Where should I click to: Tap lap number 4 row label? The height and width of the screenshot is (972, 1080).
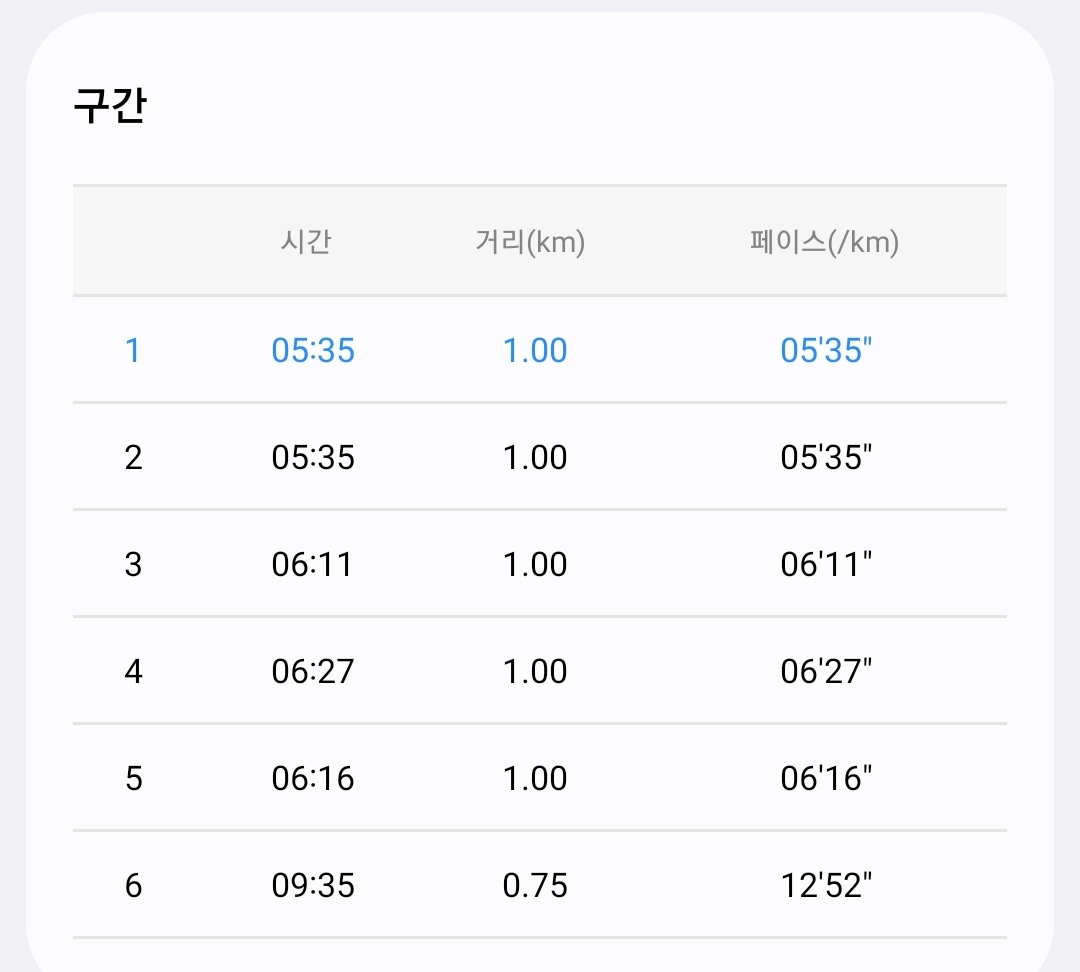(x=133, y=672)
